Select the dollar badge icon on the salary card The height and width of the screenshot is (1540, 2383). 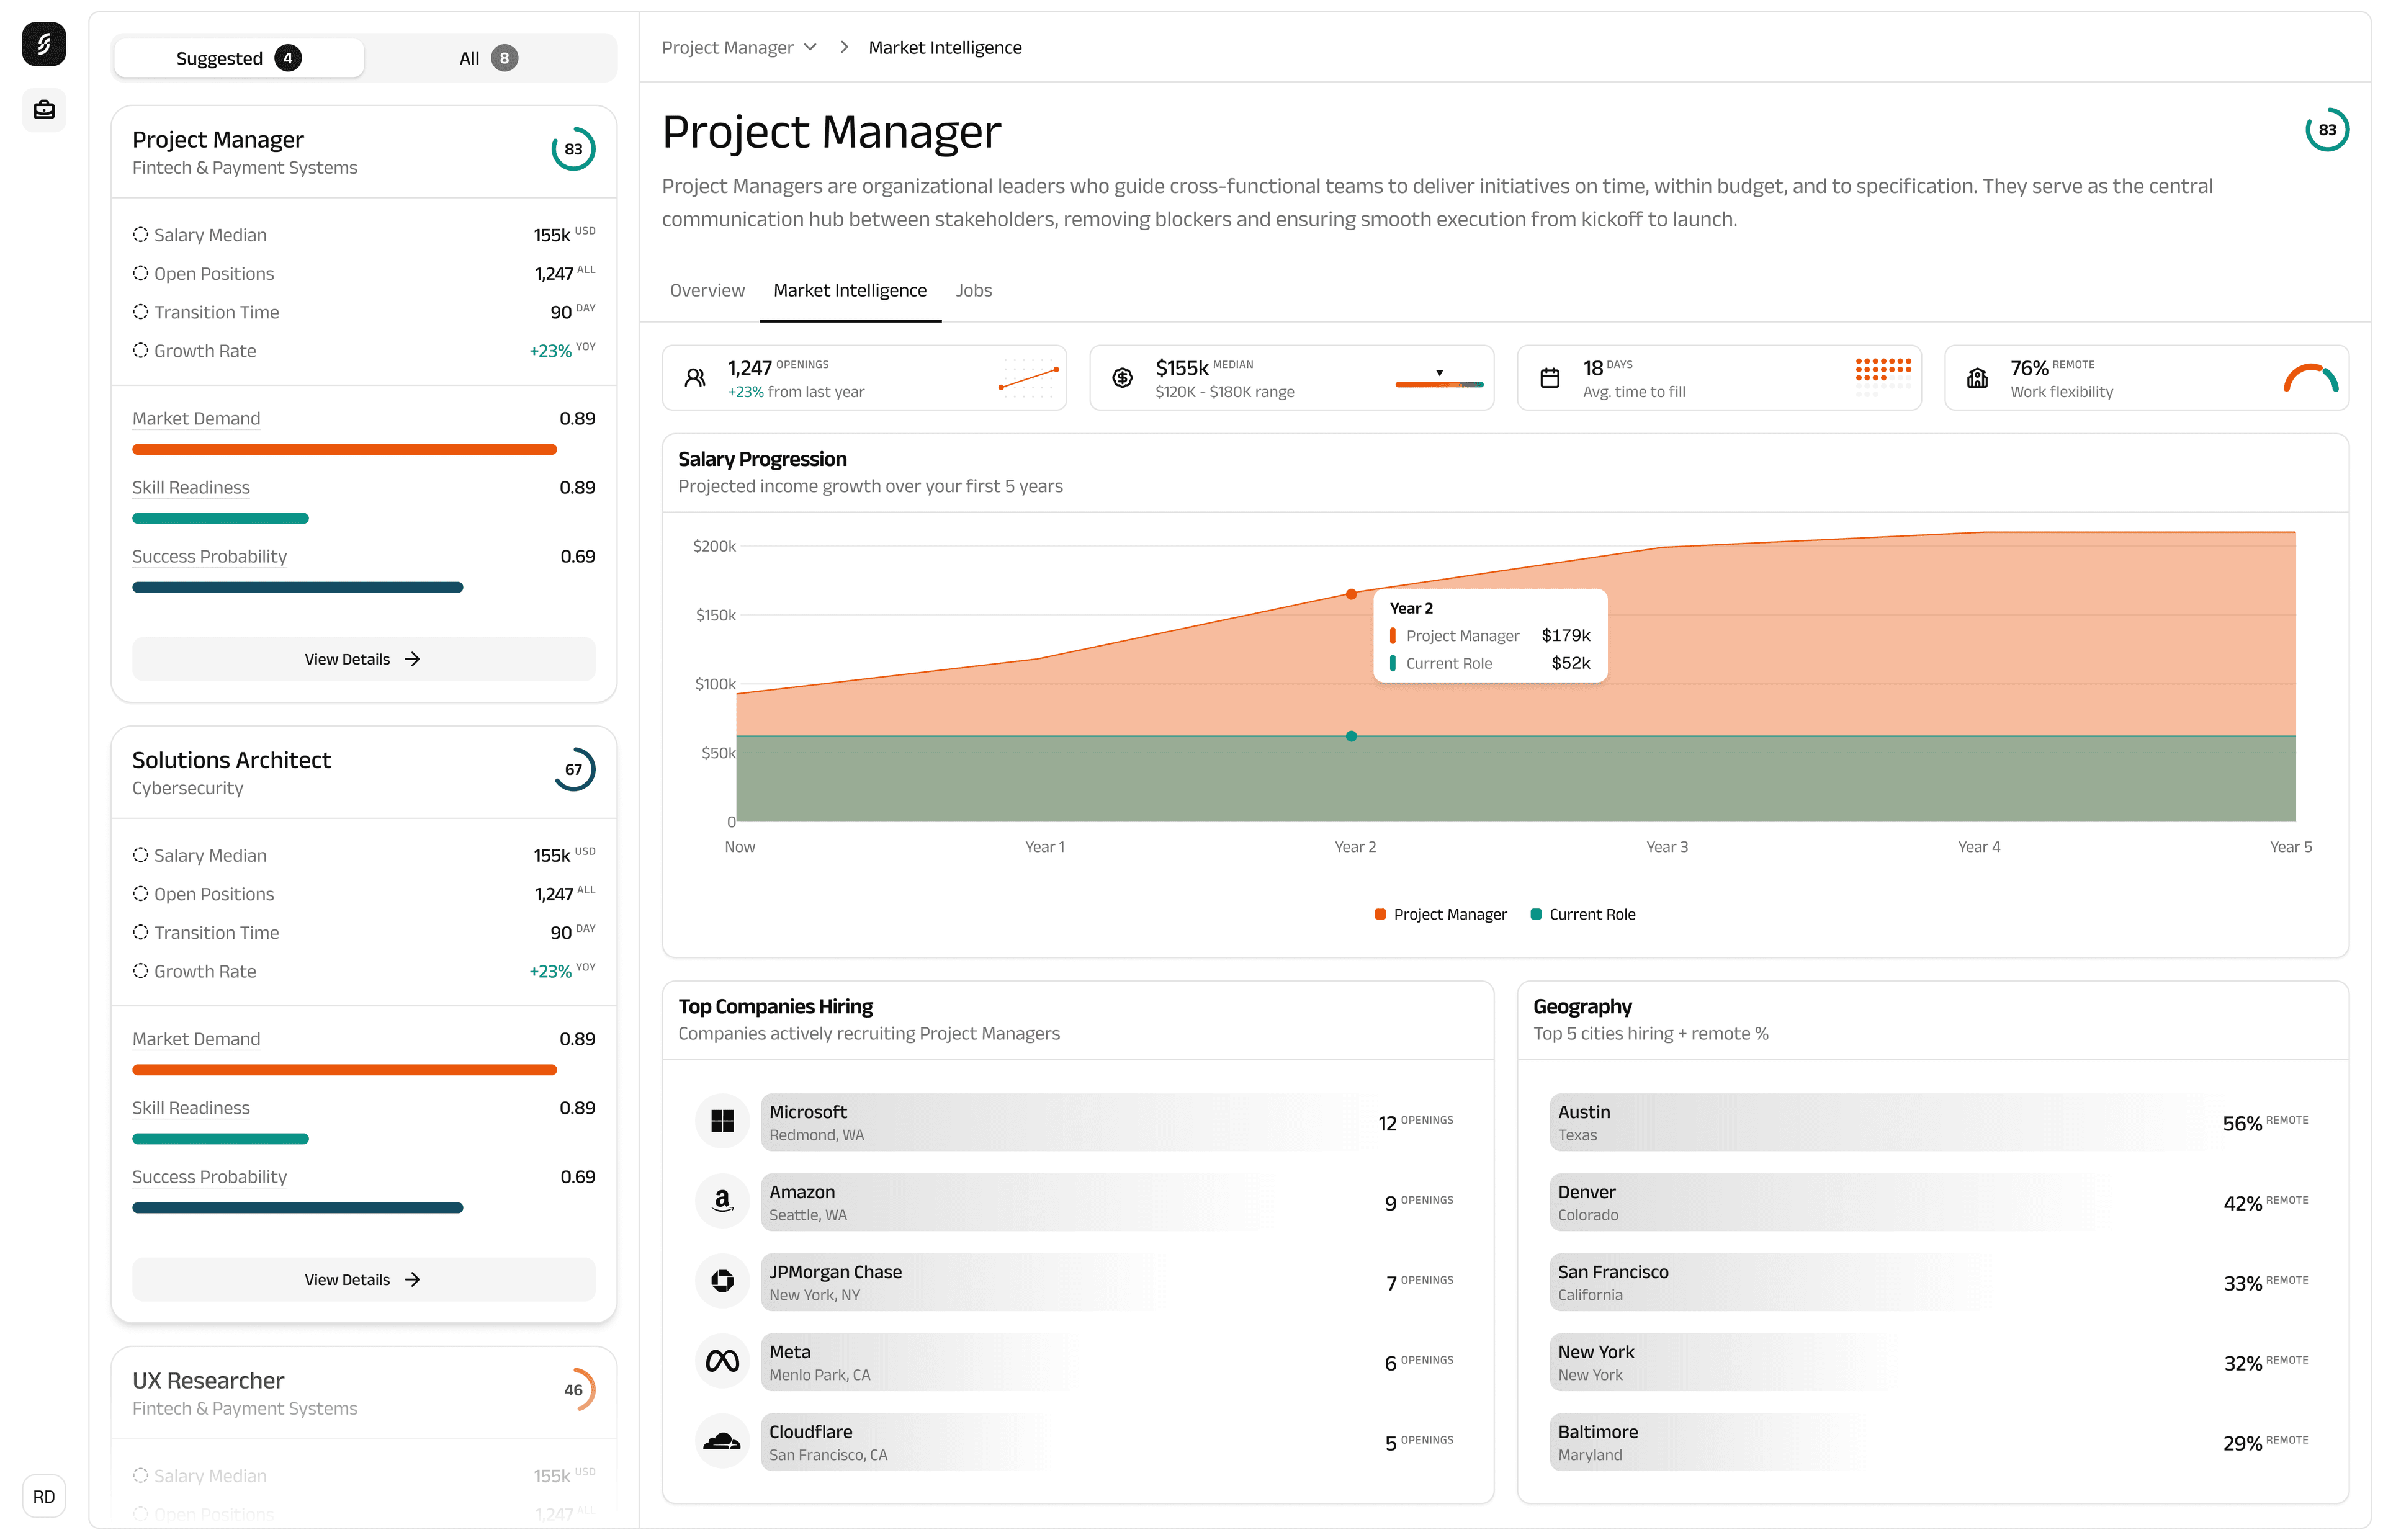1123,377
